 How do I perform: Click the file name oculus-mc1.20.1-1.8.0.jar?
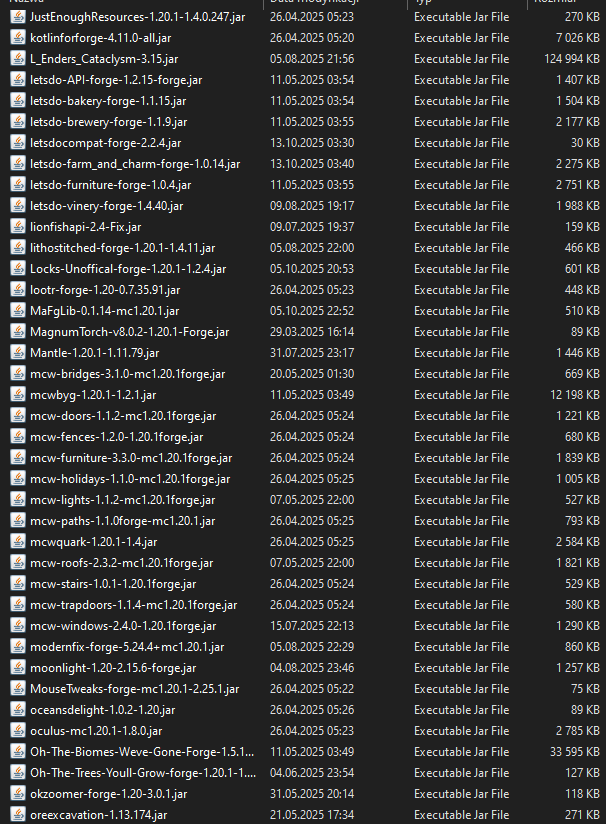pyautogui.click(x=96, y=731)
